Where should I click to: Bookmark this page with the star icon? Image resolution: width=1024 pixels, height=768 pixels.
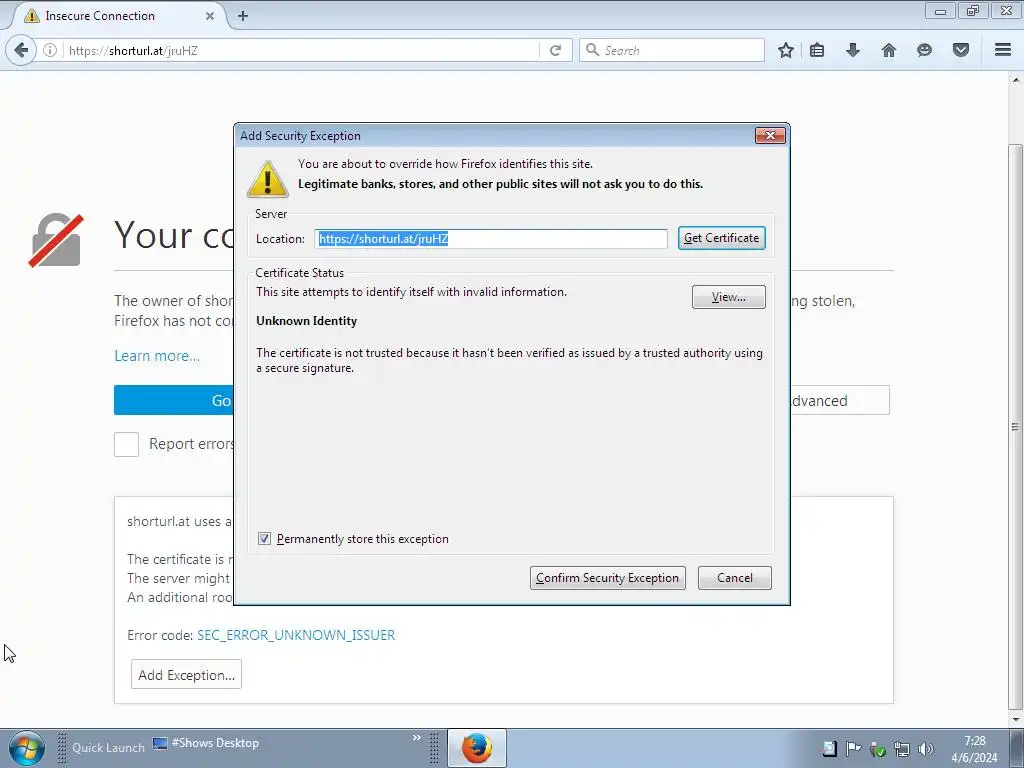click(786, 50)
